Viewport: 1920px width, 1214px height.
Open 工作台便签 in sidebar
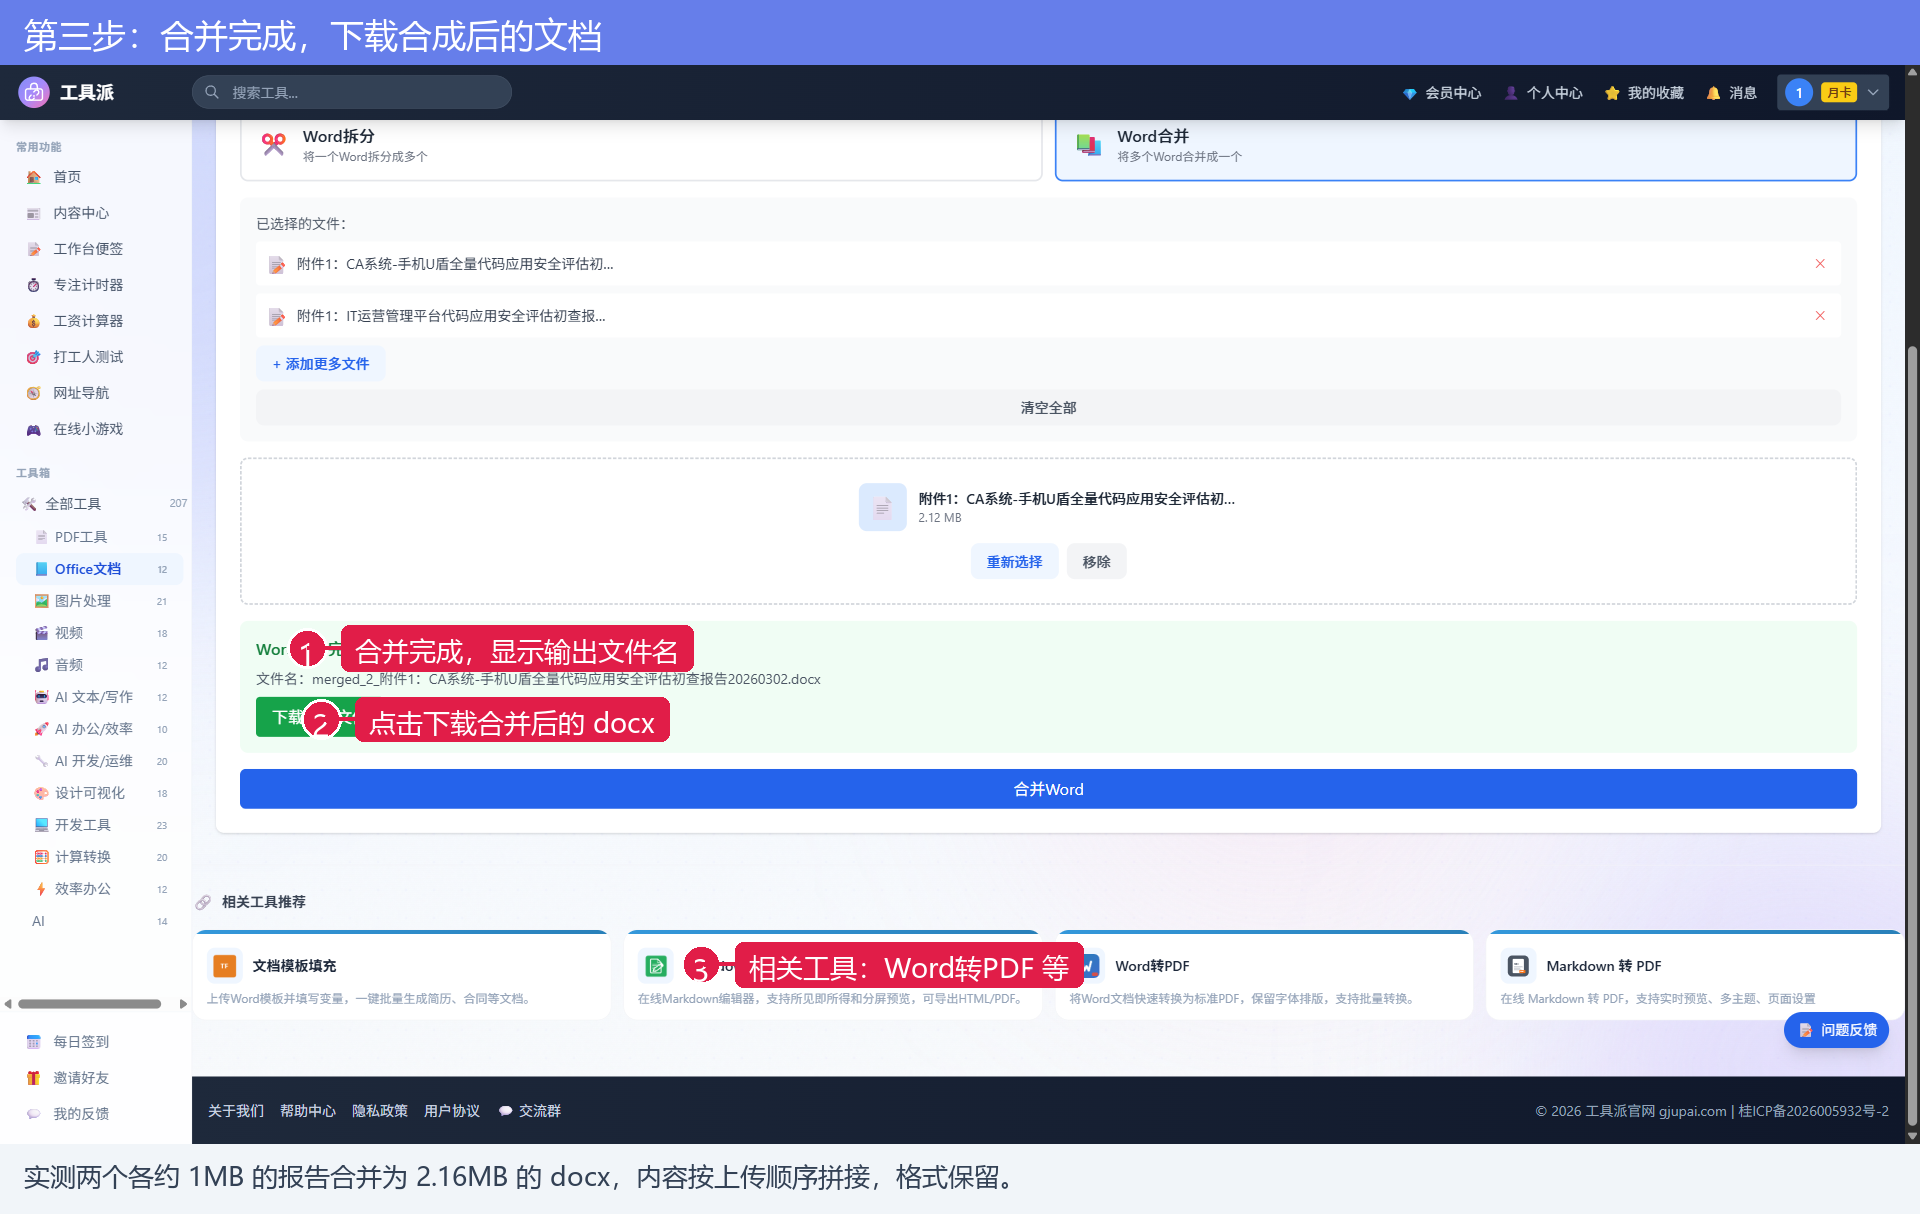tap(88, 249)
